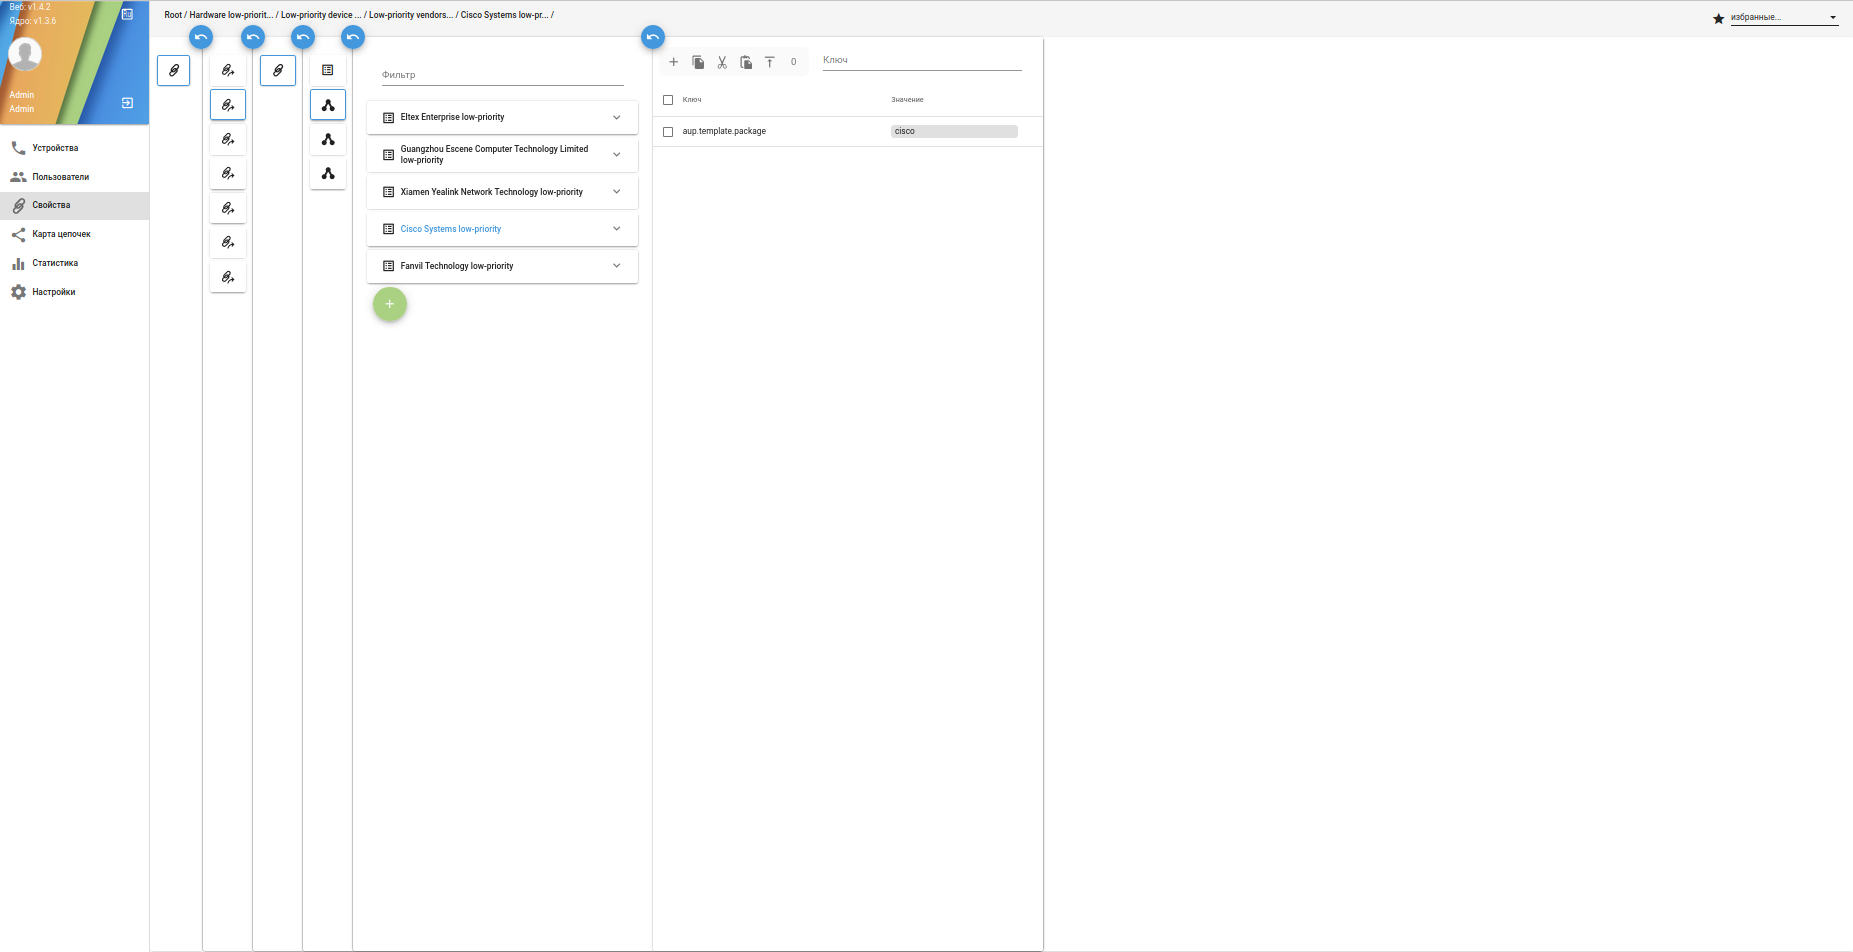Click the cisco value field
1853x952 pixels.
(x=954, y=131)
